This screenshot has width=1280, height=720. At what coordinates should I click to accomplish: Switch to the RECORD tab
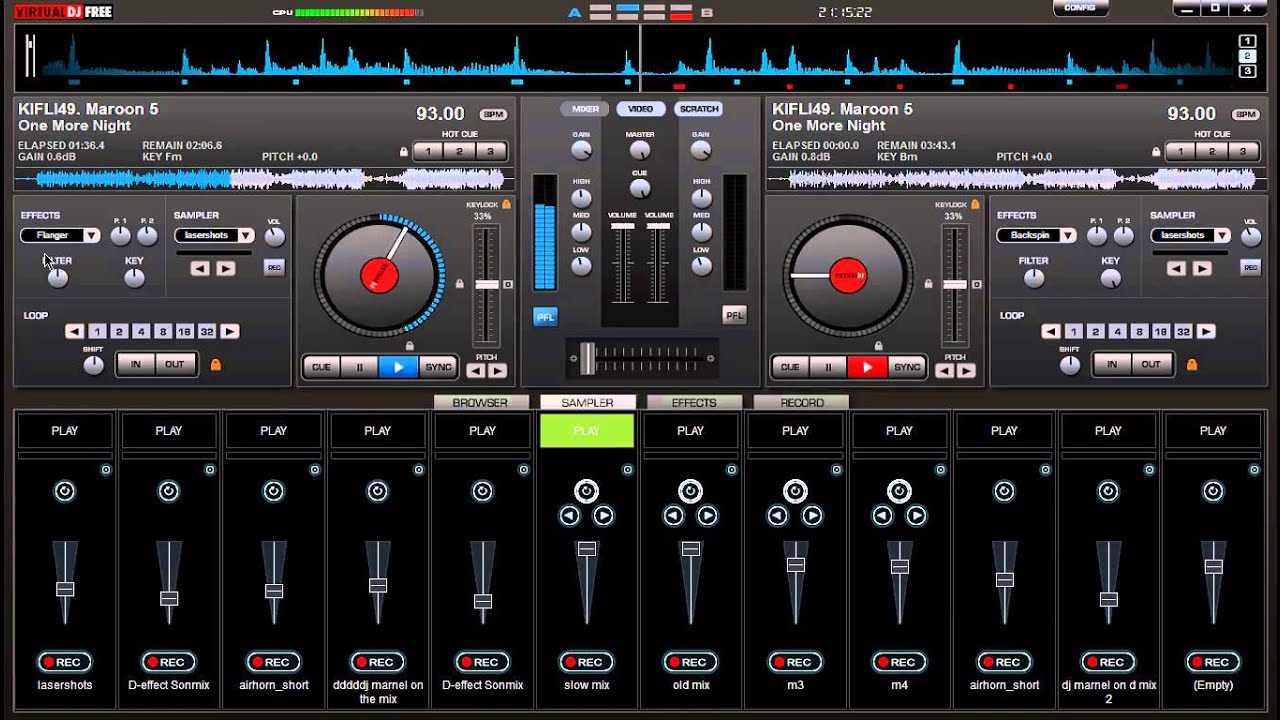802,403
